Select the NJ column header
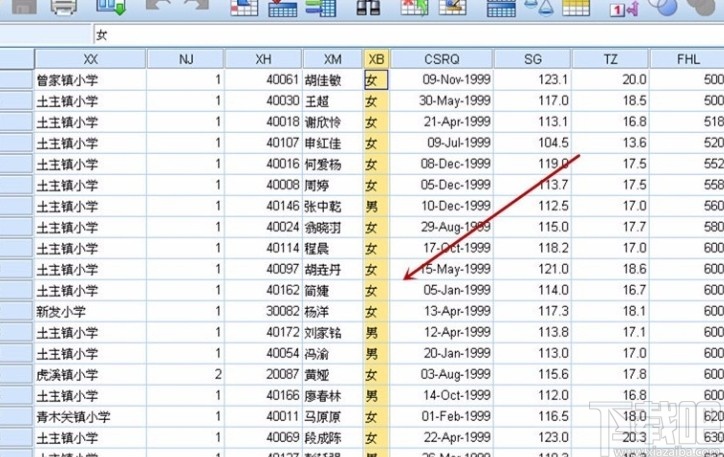 click(186, 59)
